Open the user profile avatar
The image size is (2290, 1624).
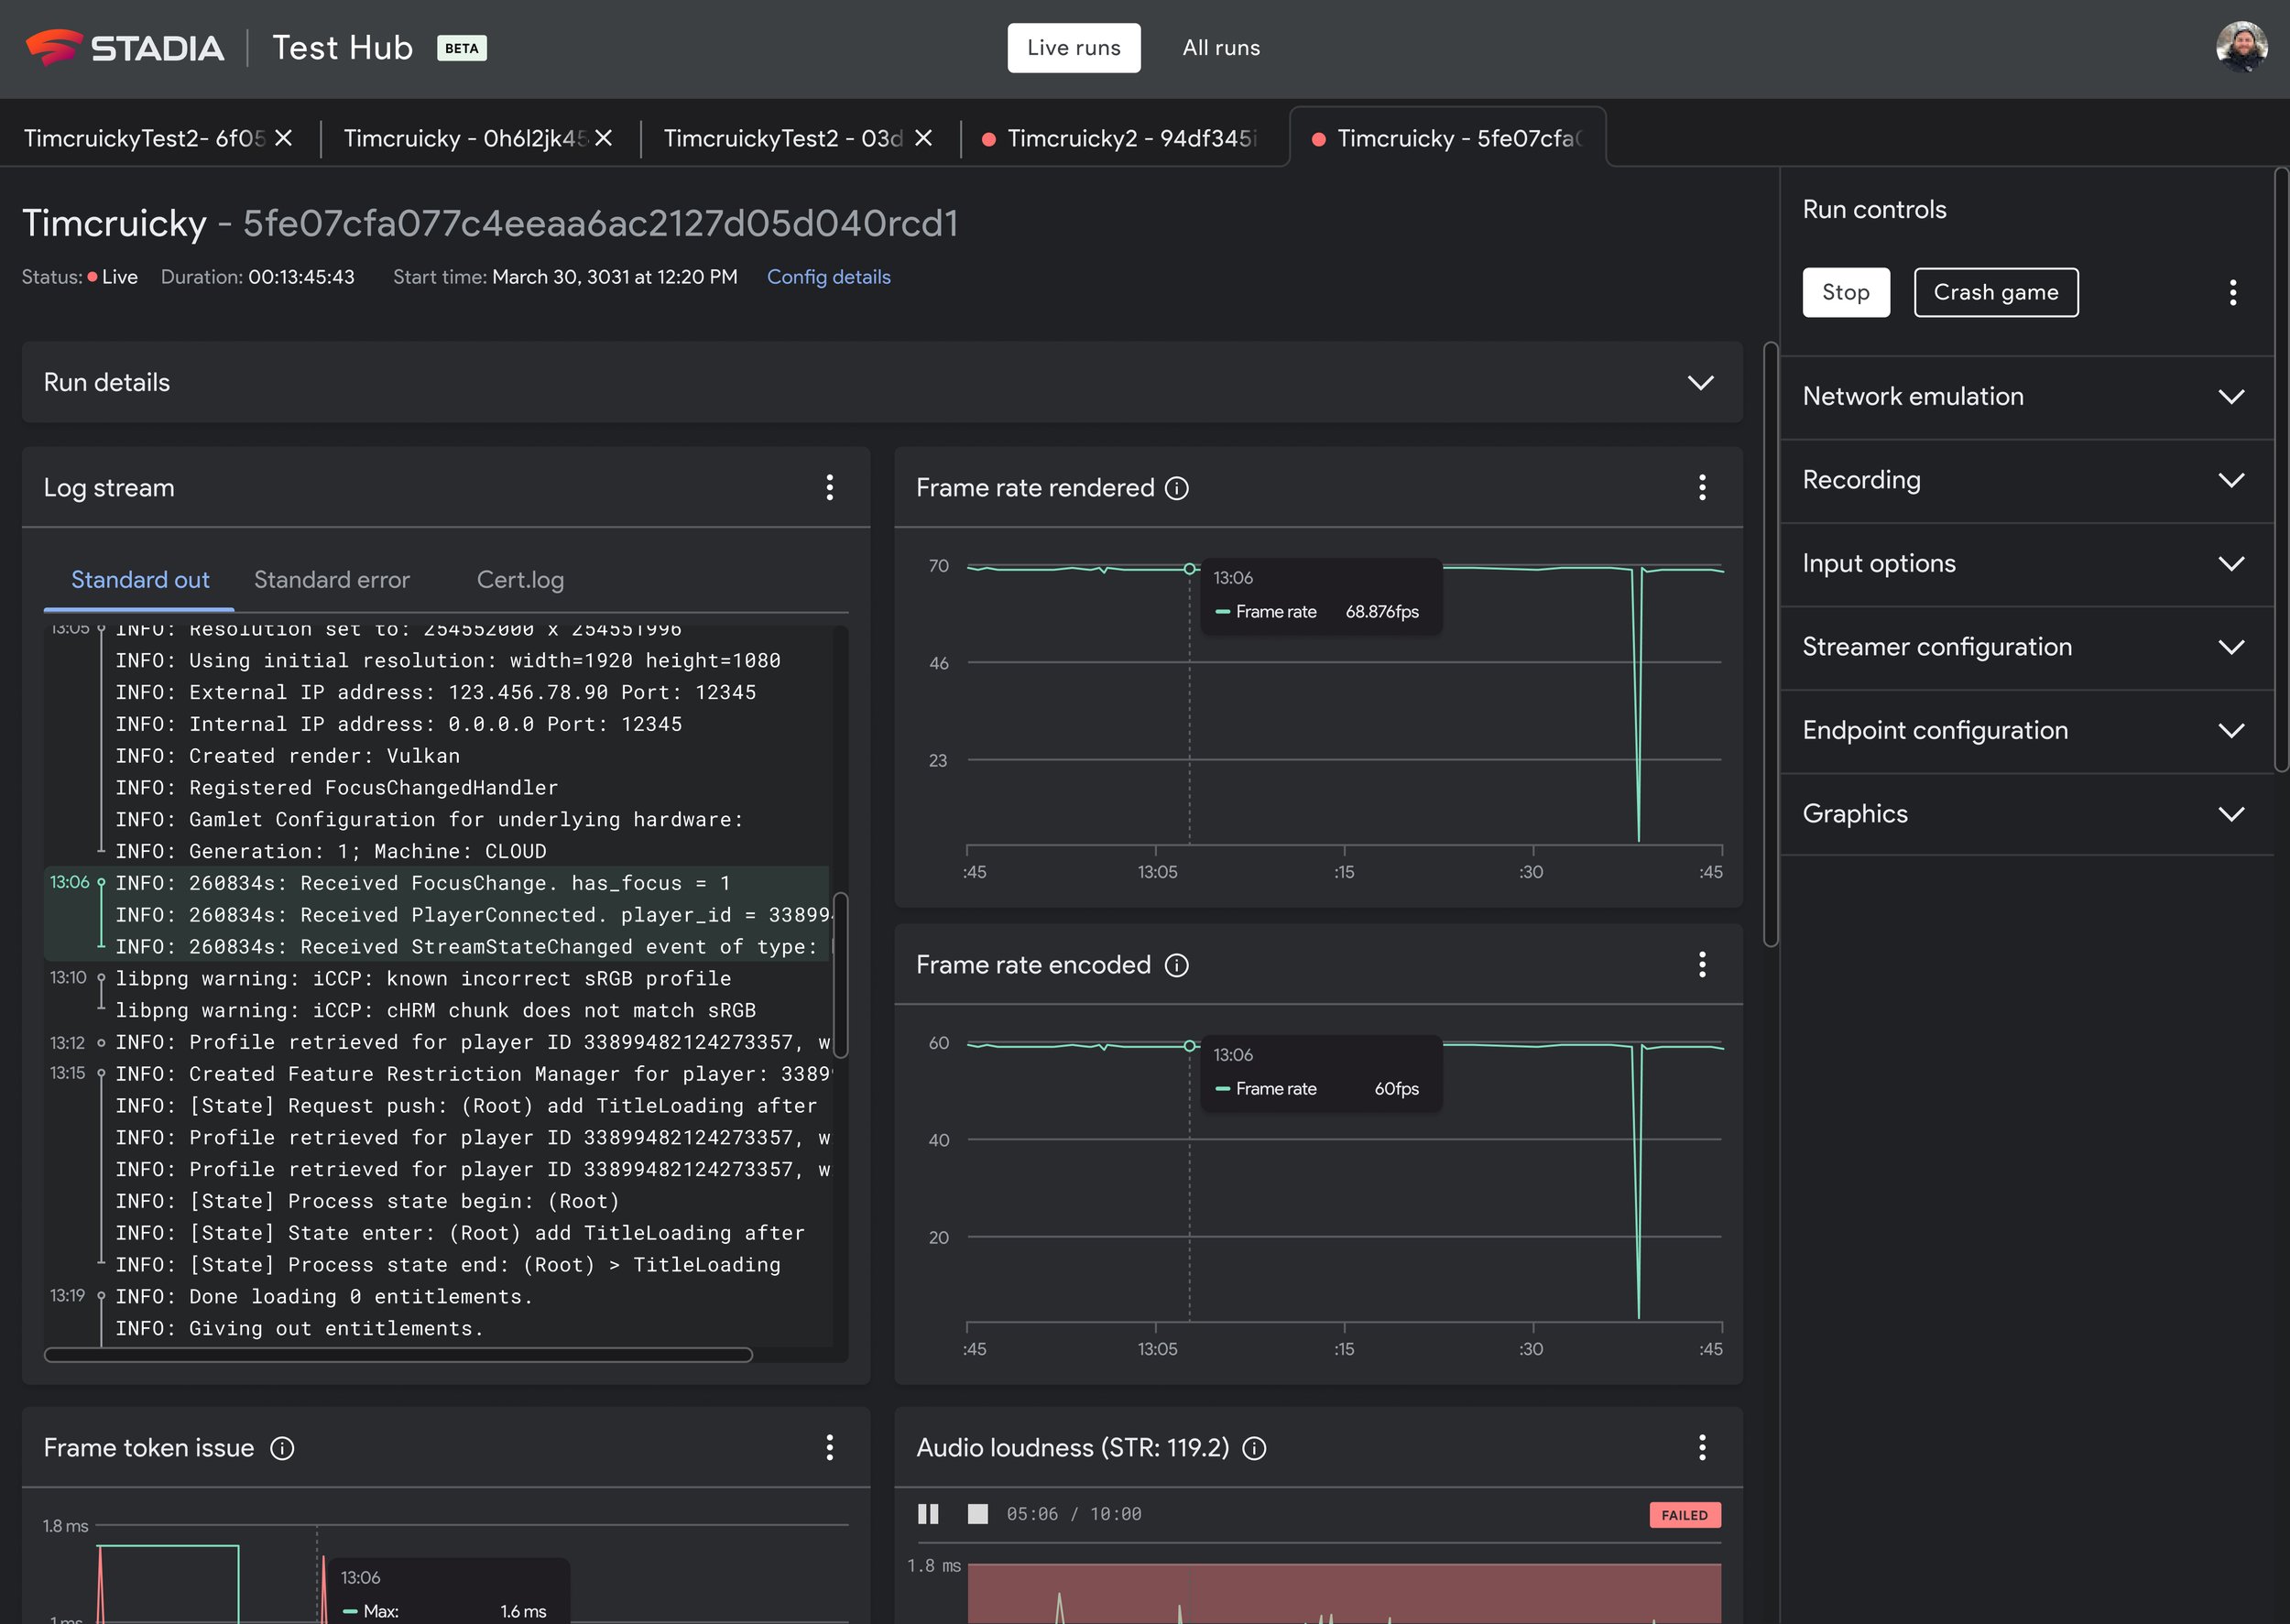pos(2241,48)
